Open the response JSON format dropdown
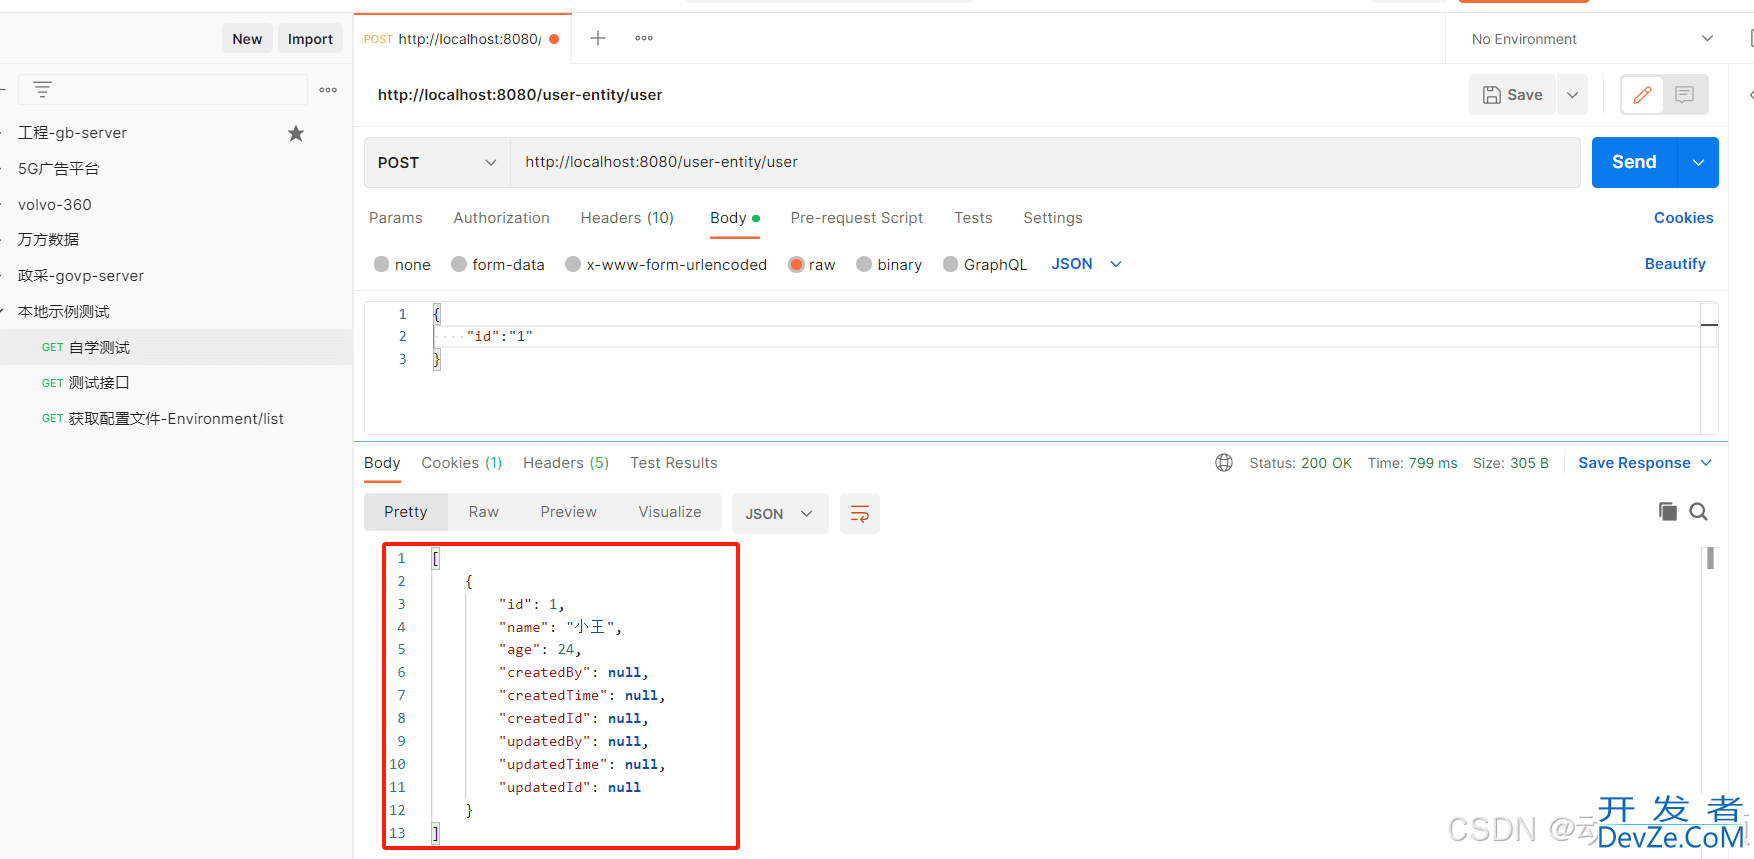This screenshot has width=1754, height=859. (780, 513)
